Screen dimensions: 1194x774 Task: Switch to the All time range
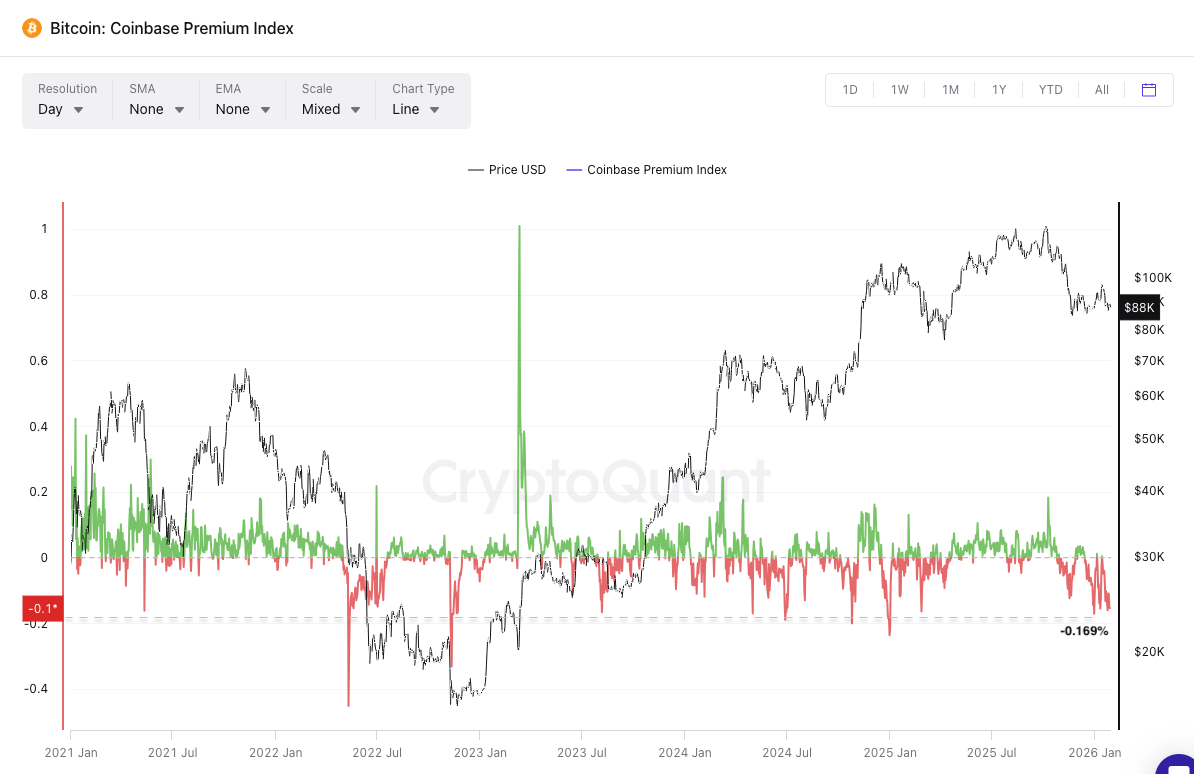(1101, 89)
